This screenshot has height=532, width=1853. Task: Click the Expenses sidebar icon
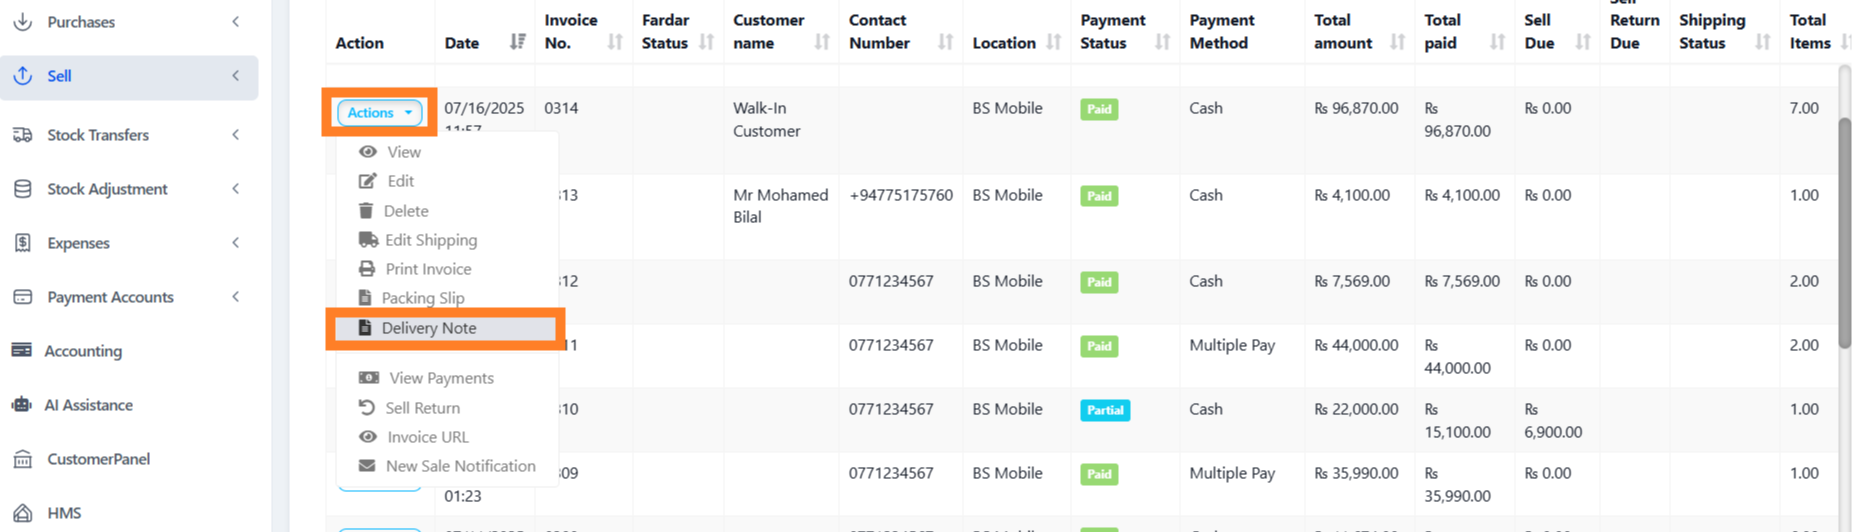(x=22, y=243)
